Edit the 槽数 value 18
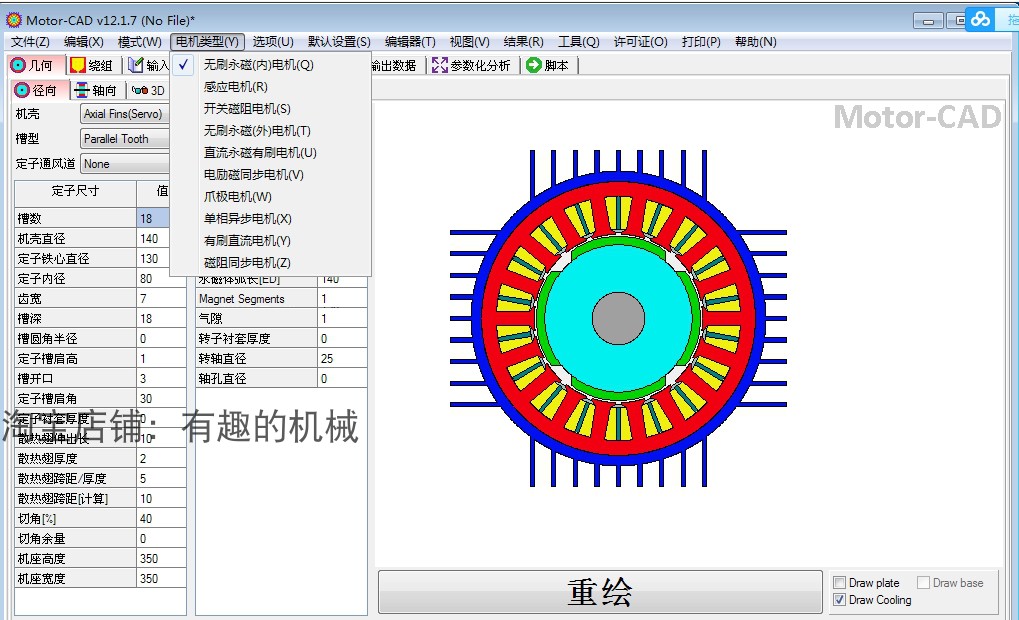The image size is (1019, 620). coord(153,218)
